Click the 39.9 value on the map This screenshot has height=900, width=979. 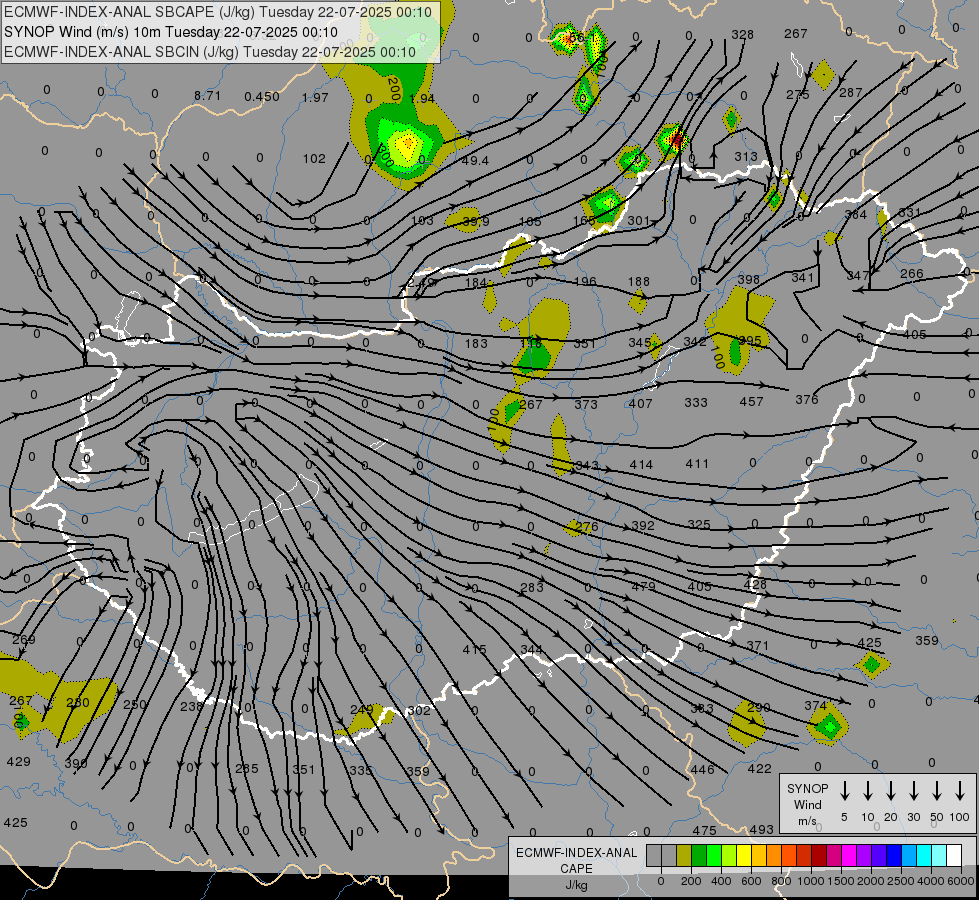476,221
